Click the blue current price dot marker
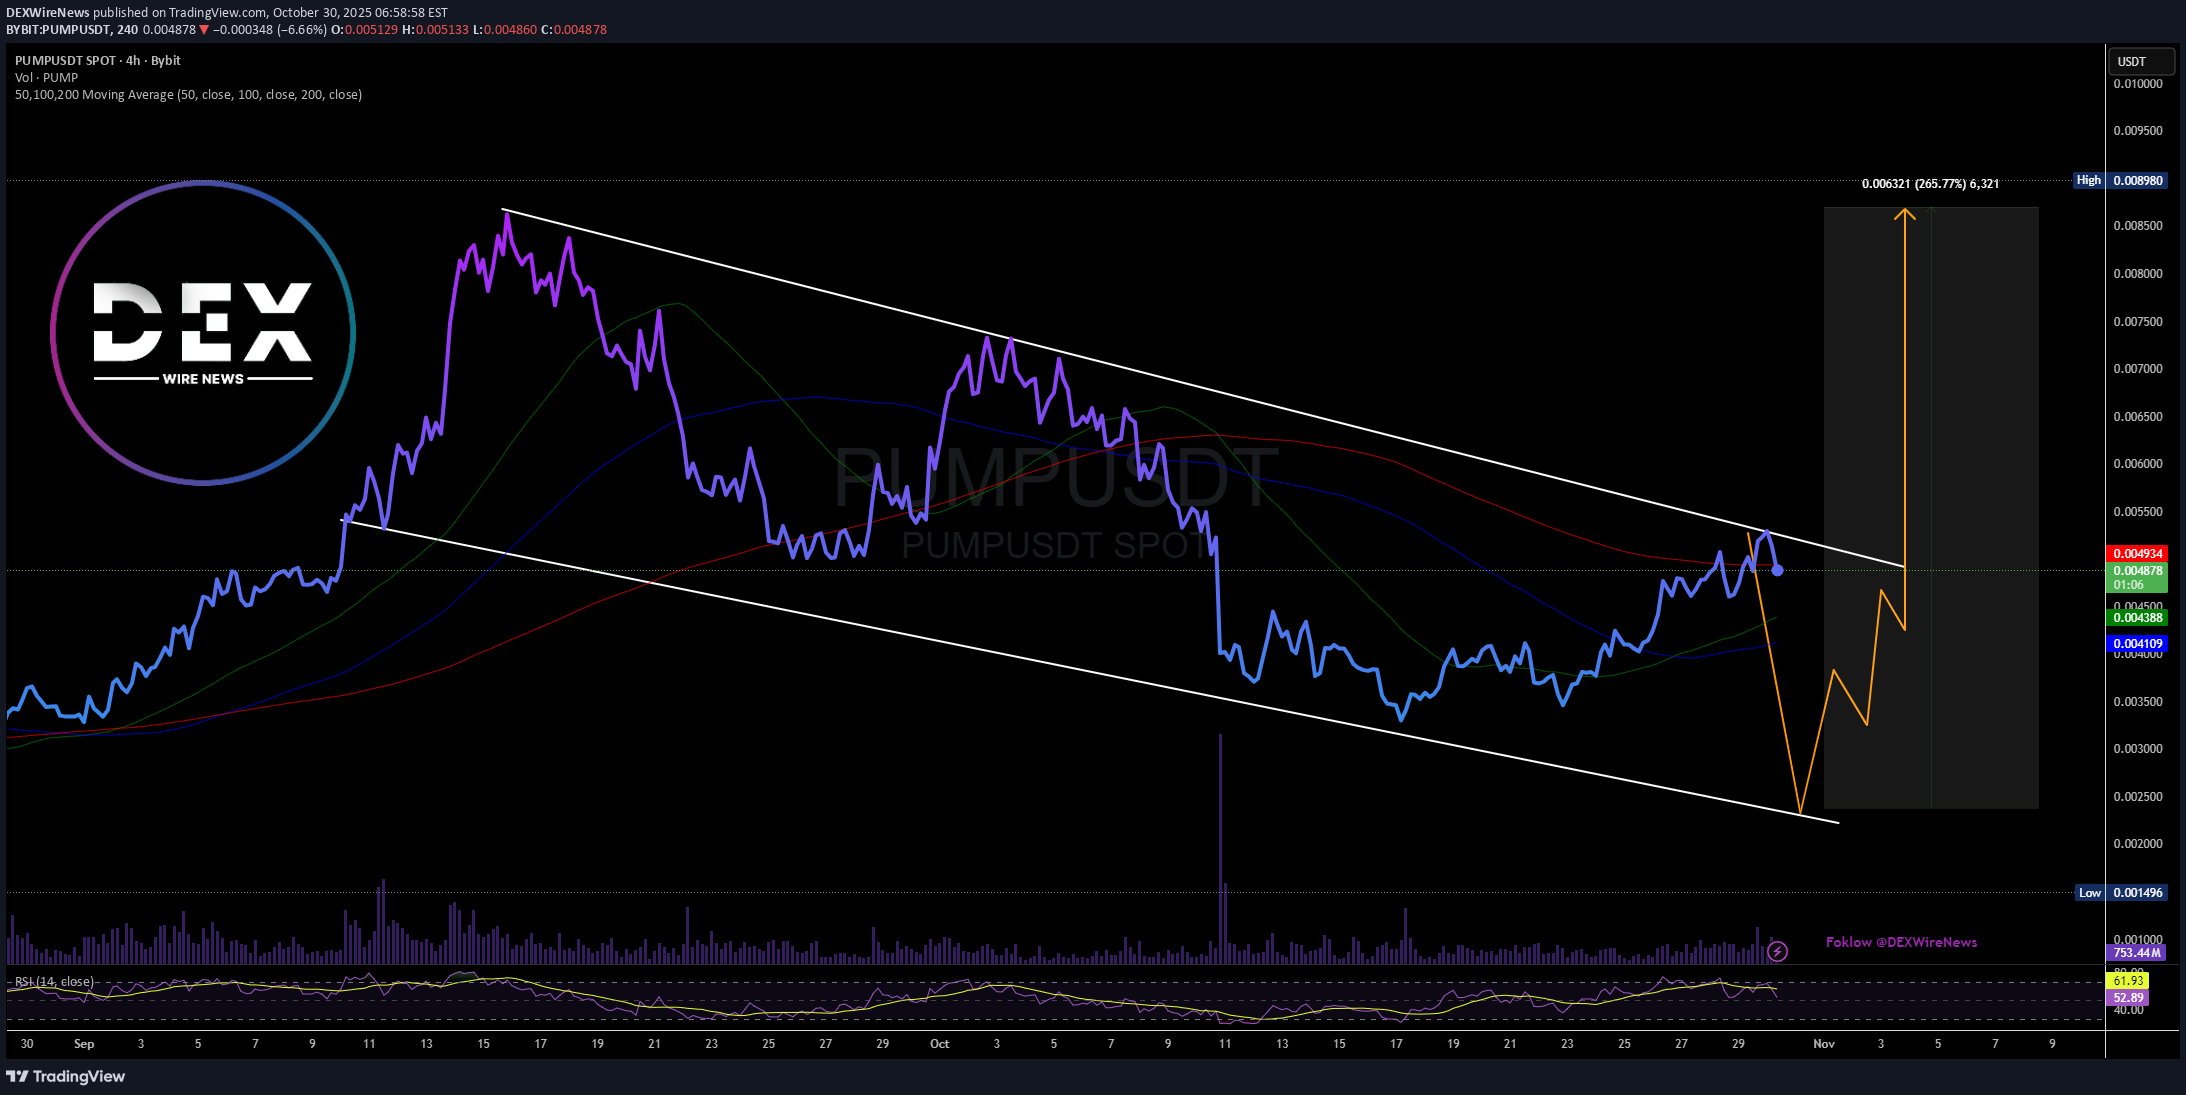2186x1095 pixels. click(1777, 570)
